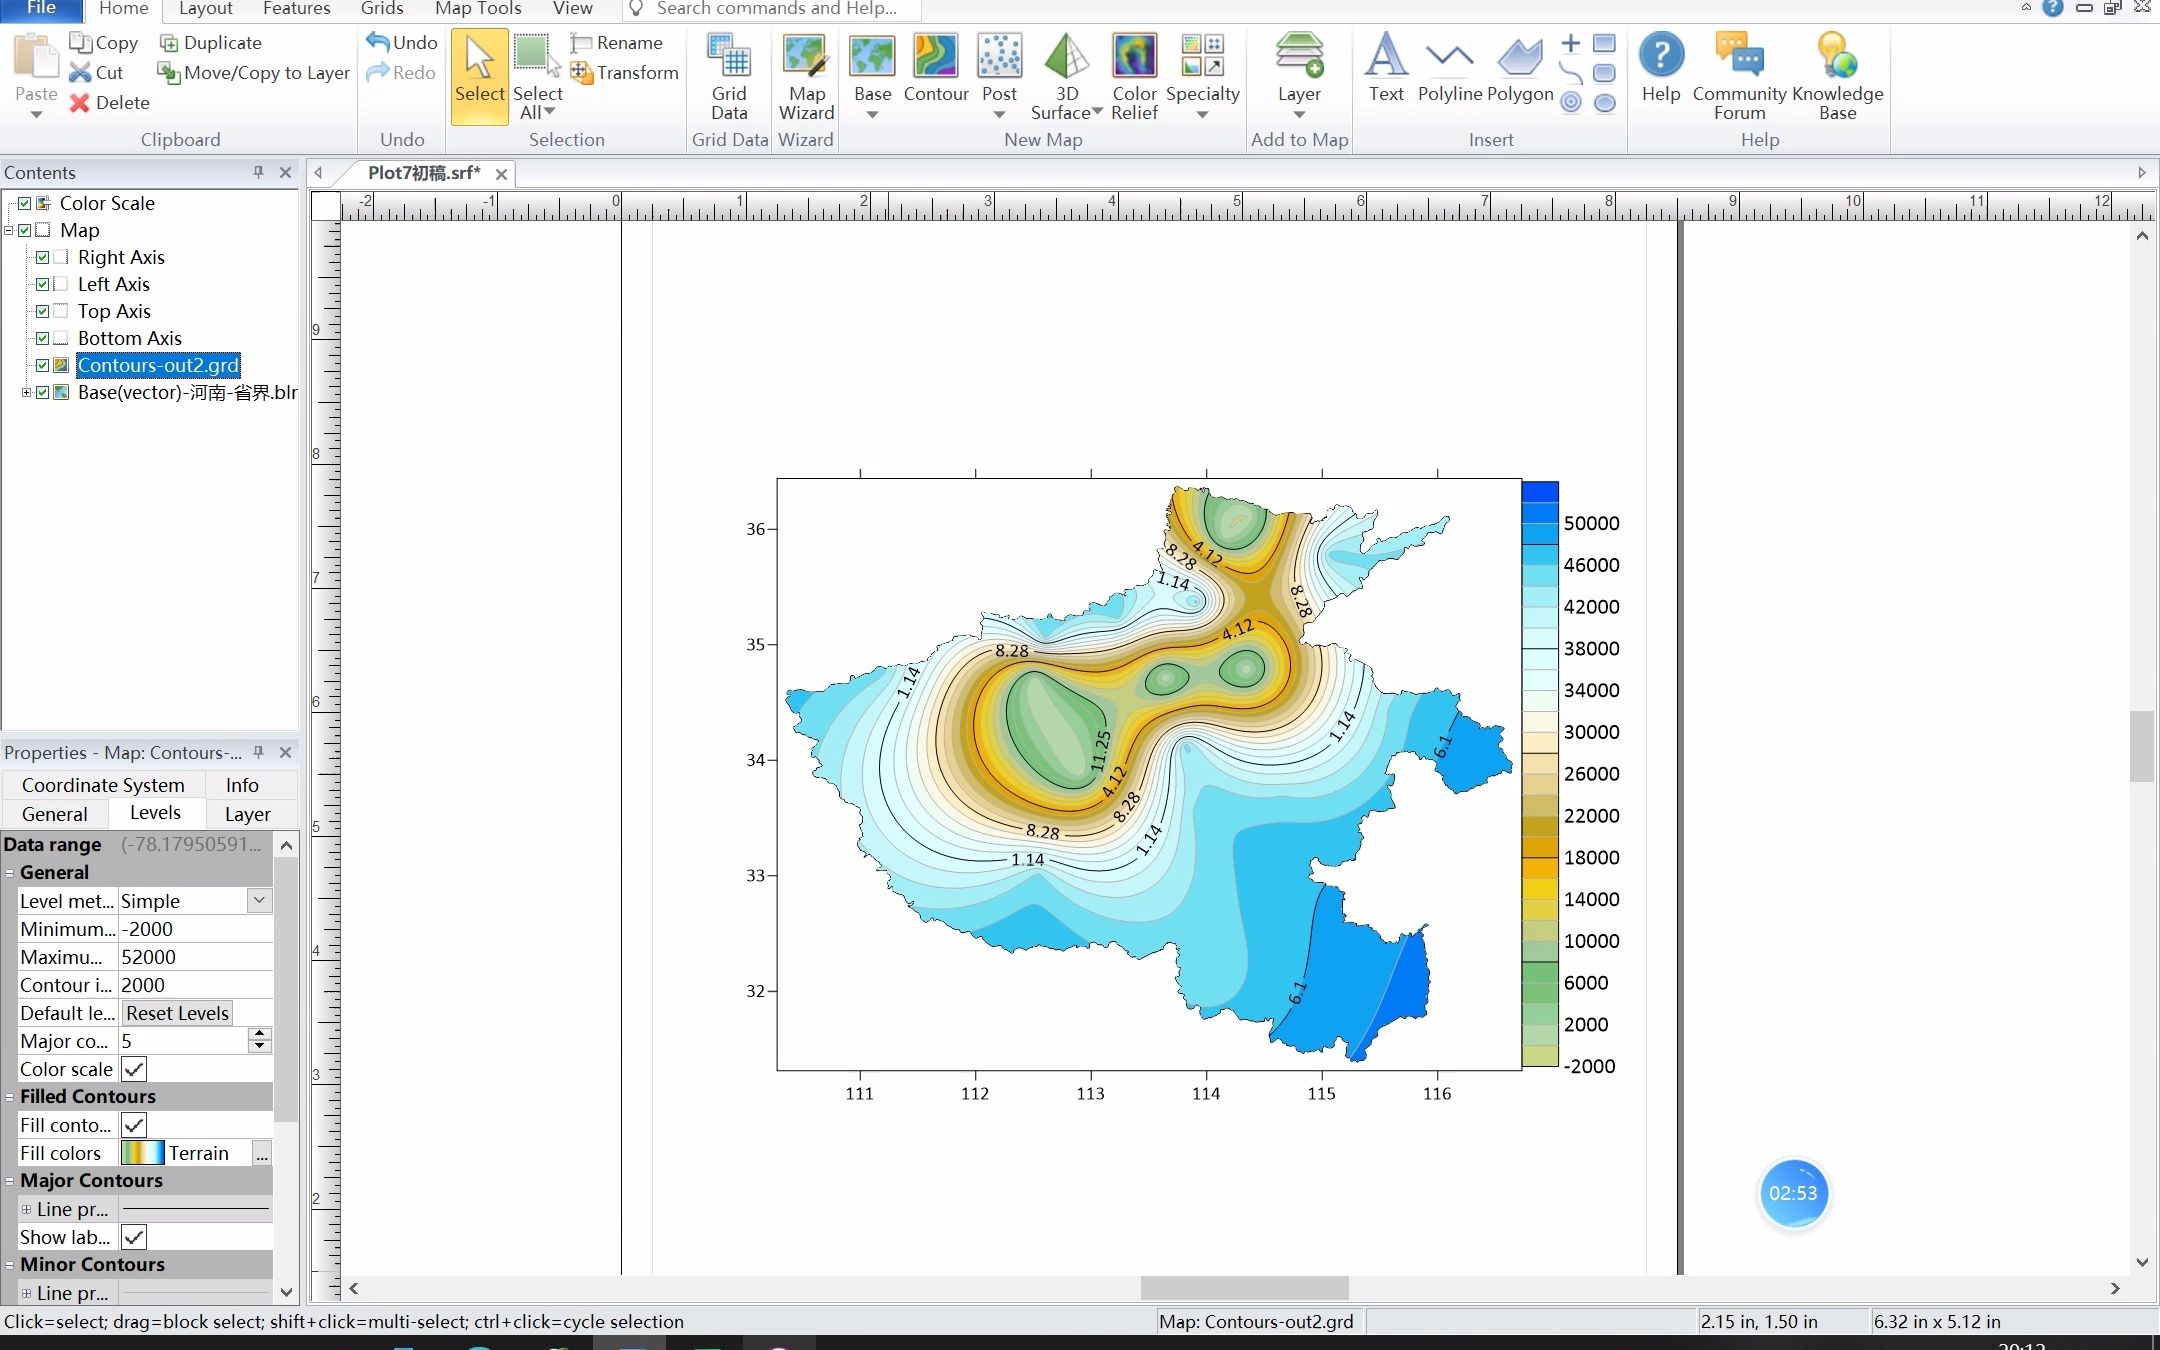This screenshot has height=1350, width=2160.
Task: Click Reset Levels button in properties
Action: pyautogui.click(x=177, y=1011)
